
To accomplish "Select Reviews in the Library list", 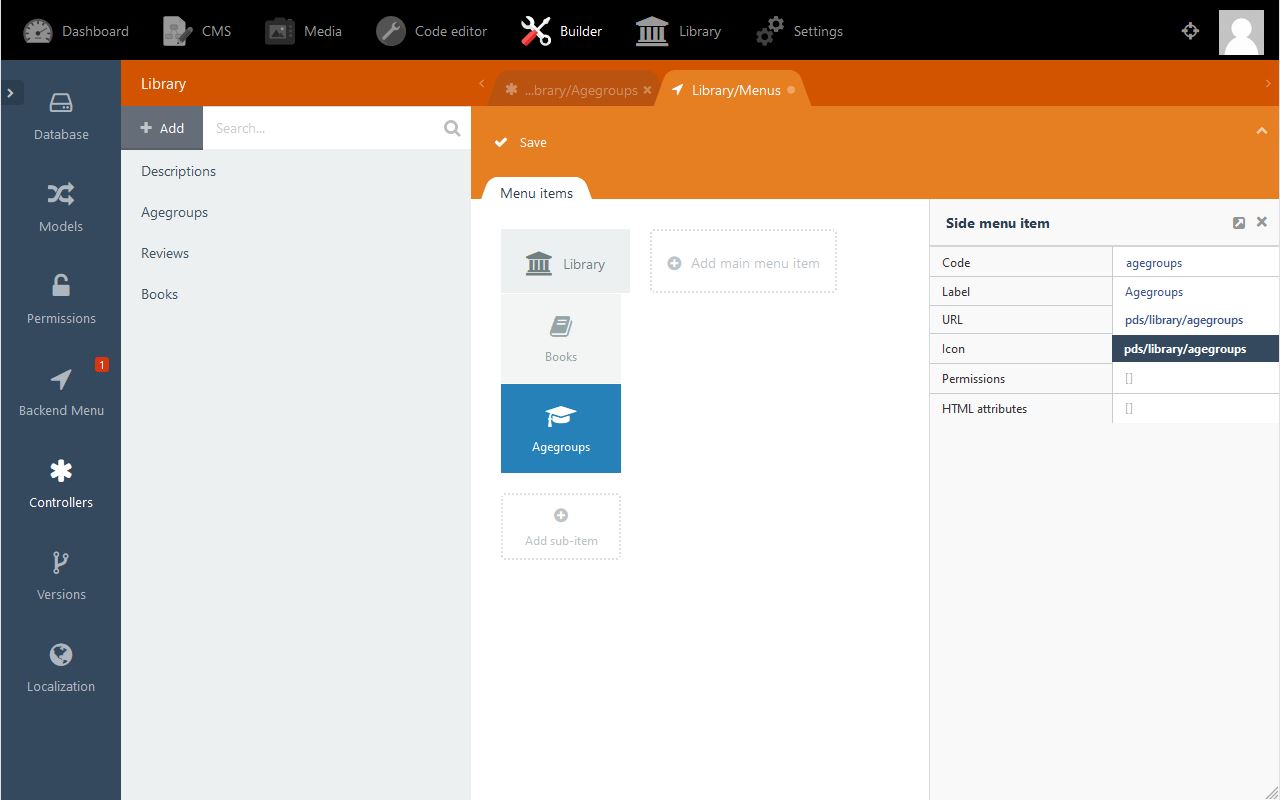I will [165, 253].
